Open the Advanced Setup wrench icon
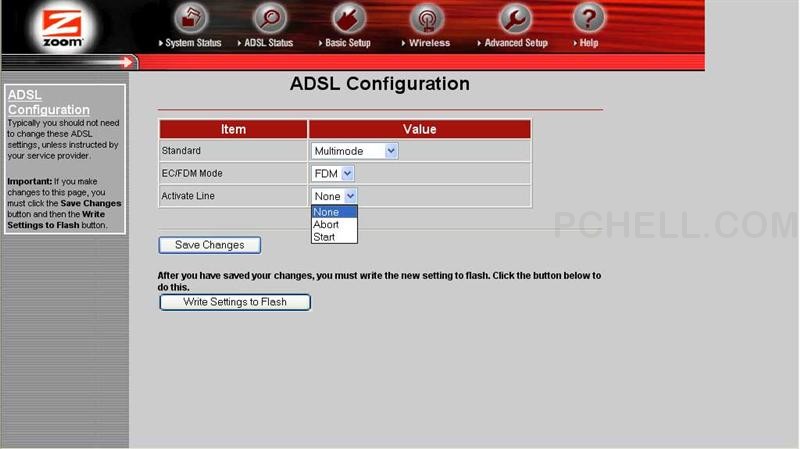The height and width of the screenshot is (449, 800). pyautogui.click(x=514, y=18)
